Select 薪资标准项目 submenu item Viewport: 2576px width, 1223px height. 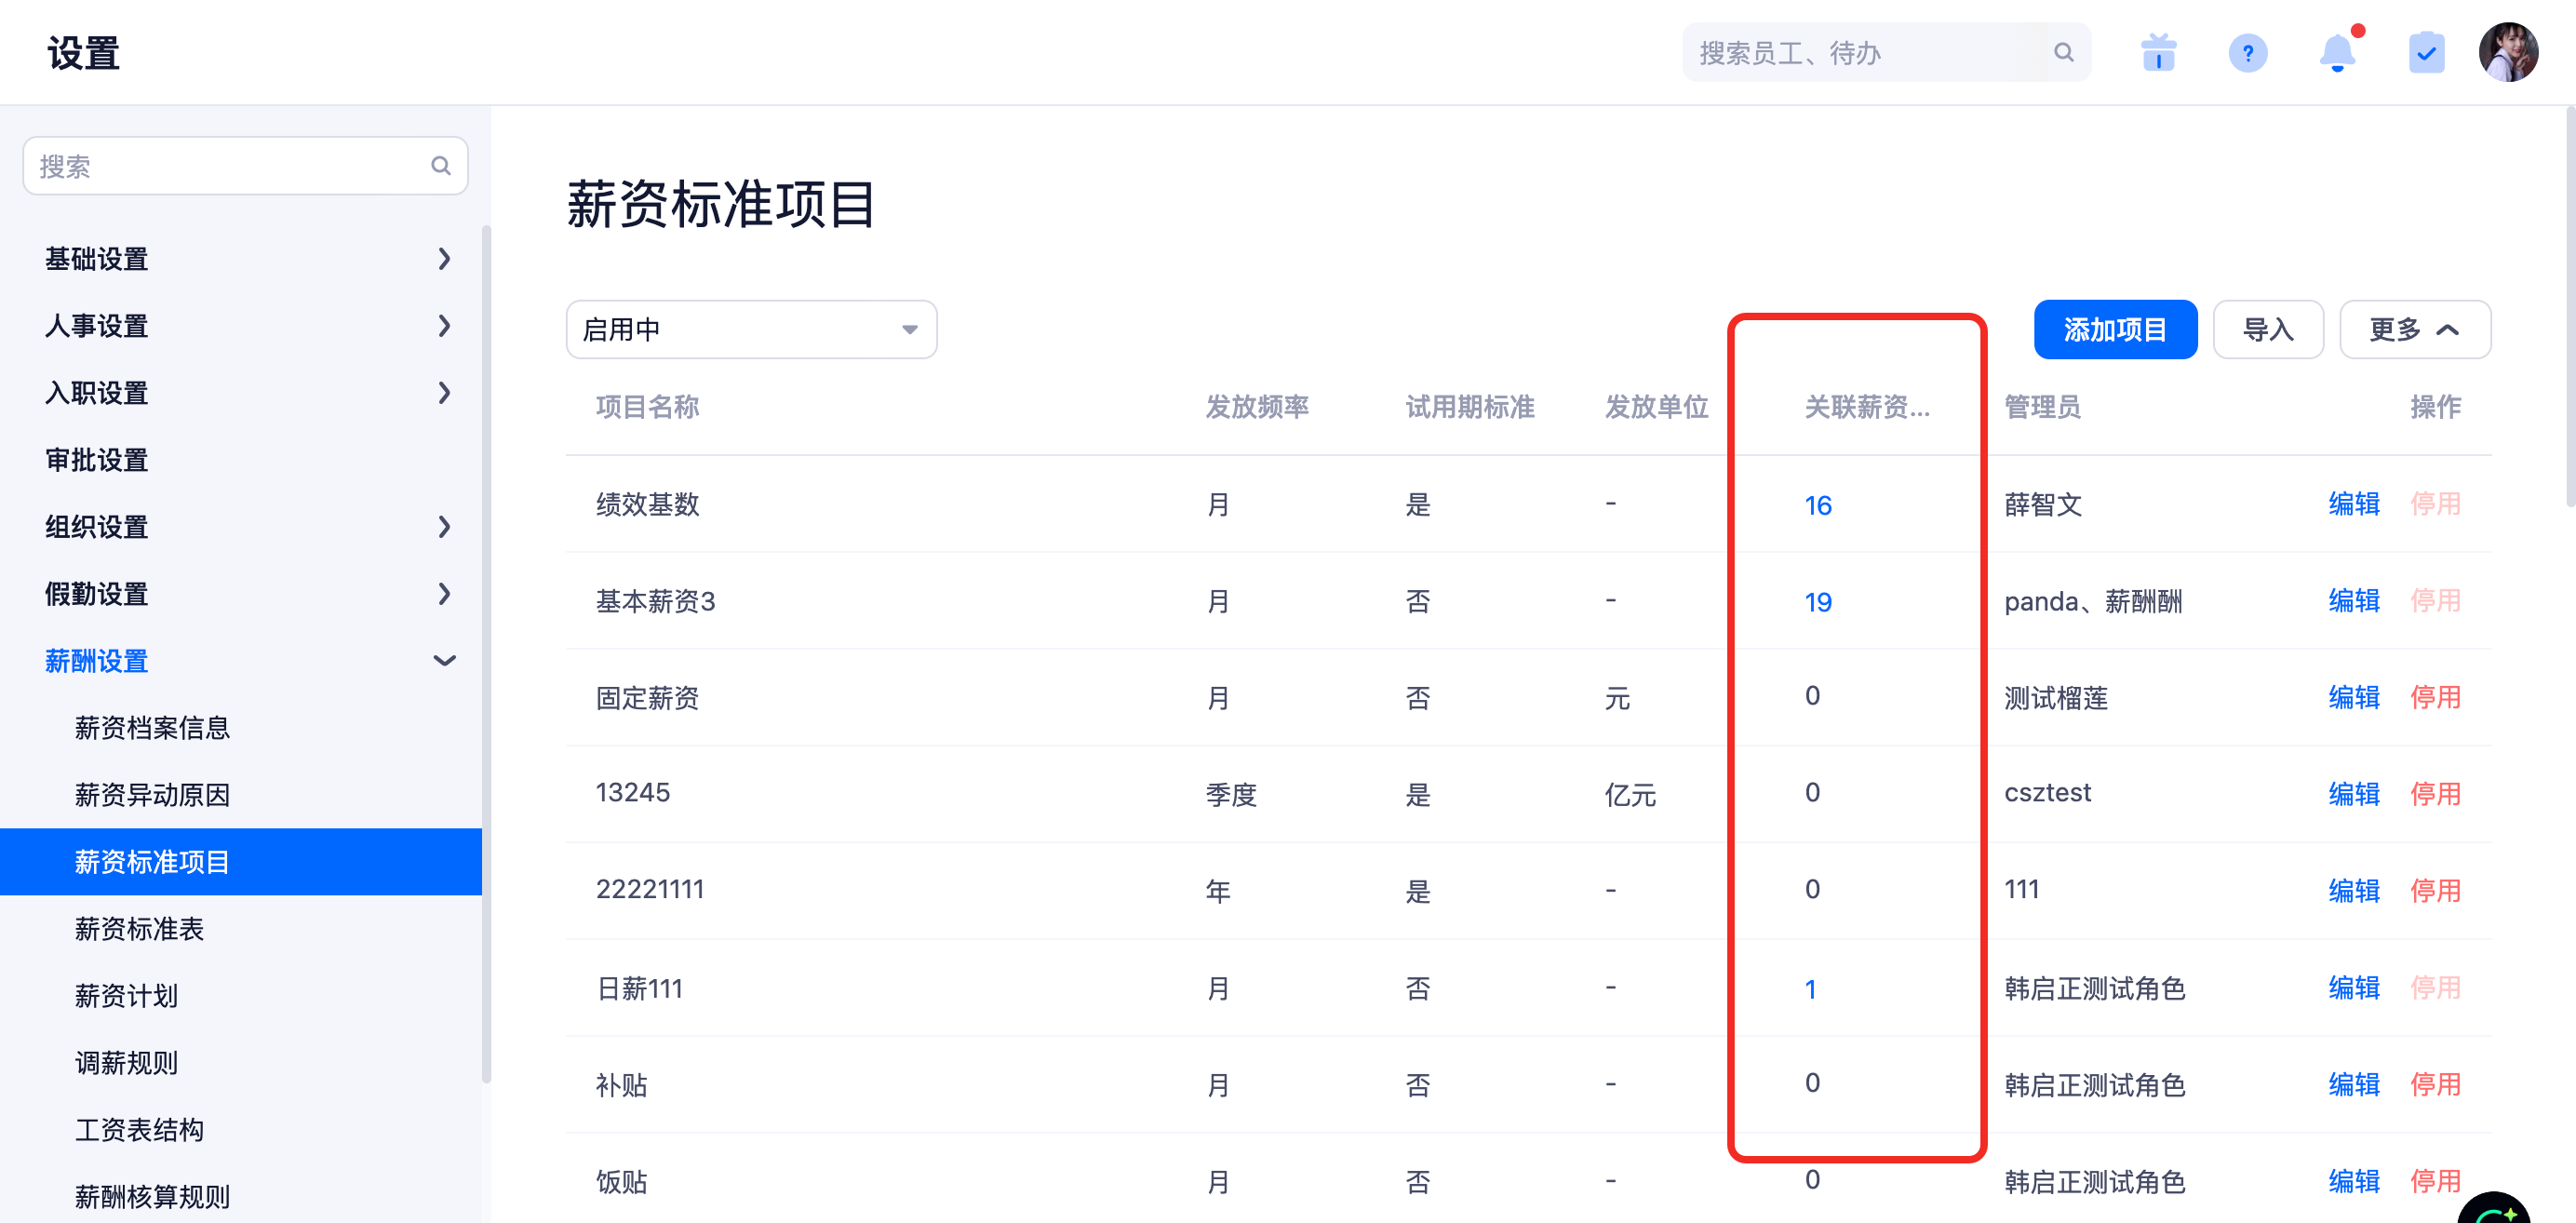click(241, 862)
